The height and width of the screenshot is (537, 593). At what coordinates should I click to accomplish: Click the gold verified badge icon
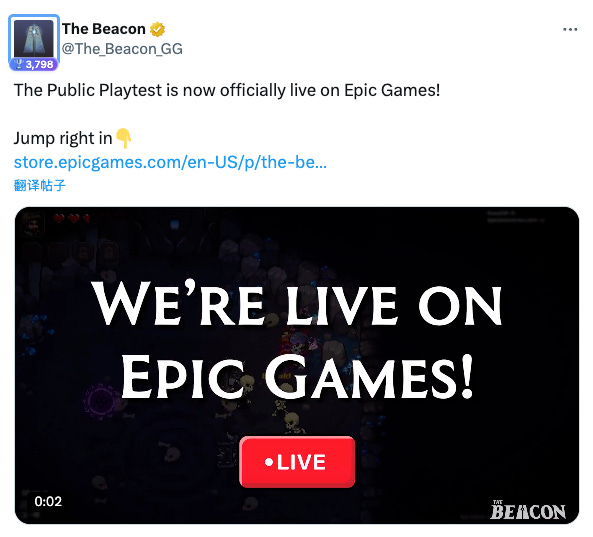pyautogui.click(x=157, y=29)
